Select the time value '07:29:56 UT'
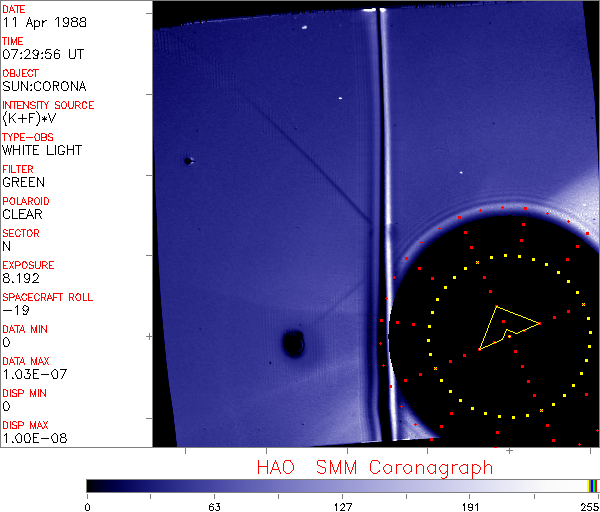This screenshot has width=600, height=512. coord(41,55)
